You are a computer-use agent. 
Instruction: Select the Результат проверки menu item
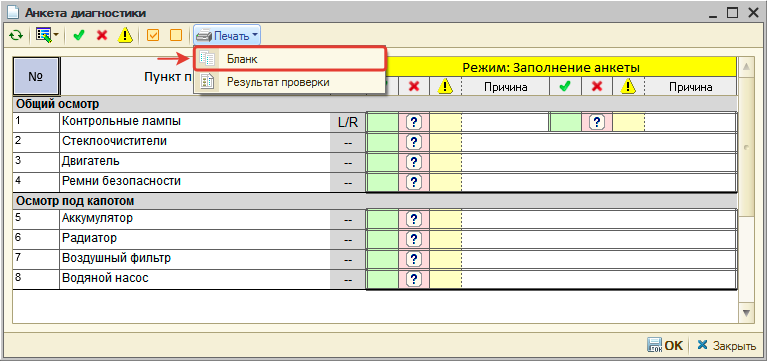pos(290,82)
